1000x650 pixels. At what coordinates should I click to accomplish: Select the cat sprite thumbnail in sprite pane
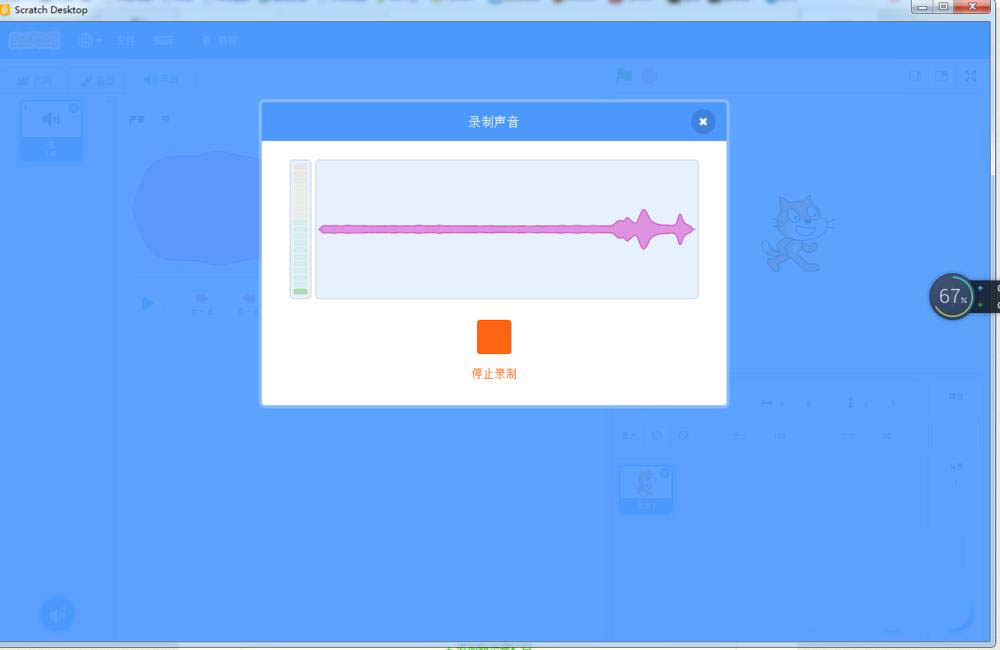(646, 487)
